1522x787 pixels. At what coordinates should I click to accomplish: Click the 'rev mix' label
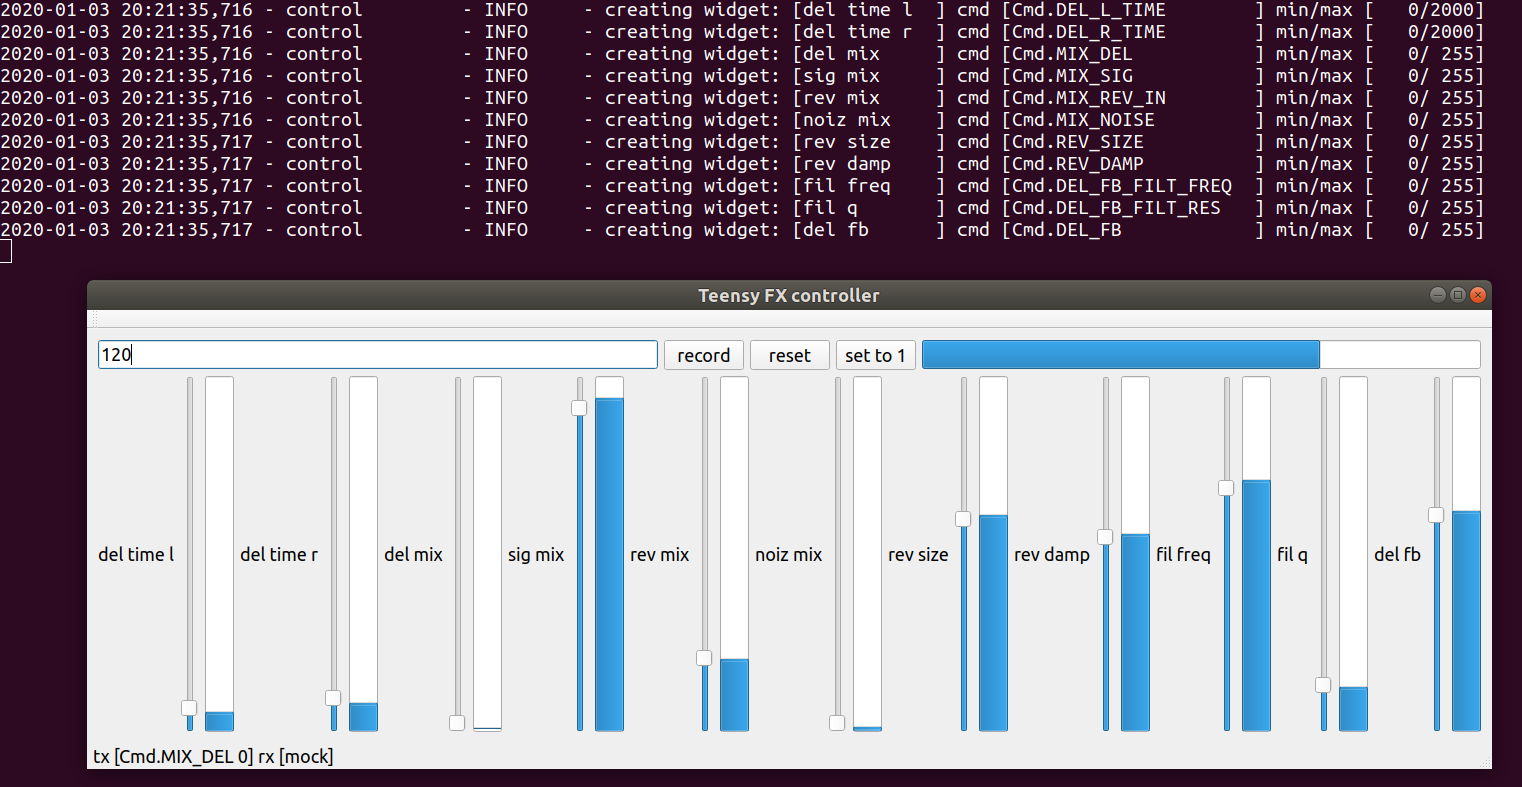pos(660,554)
